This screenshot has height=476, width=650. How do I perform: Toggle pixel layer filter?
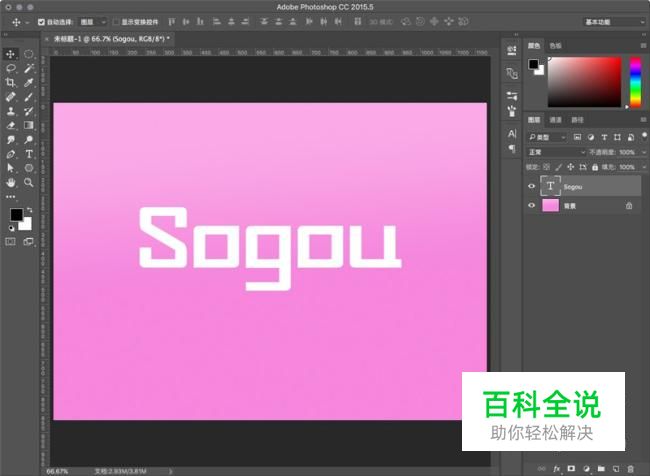(x=577, y=137)
